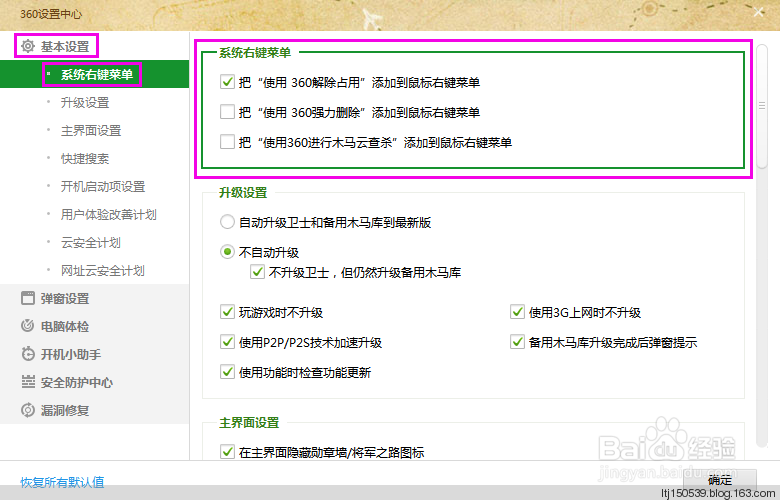Select 自动升级卫士和备用木马库到最新版 radio button
This screenshot has height=500, width=780.
[x=227, y=222]
